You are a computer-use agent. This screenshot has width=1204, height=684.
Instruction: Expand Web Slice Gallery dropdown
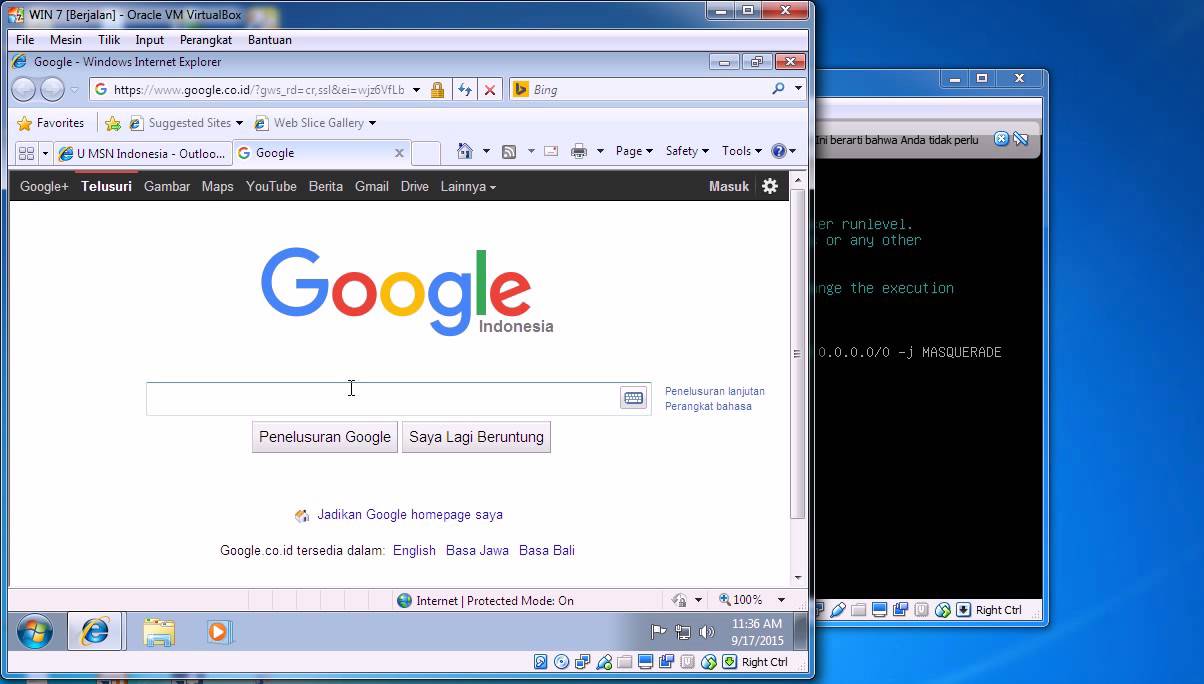tap(372, 123)
